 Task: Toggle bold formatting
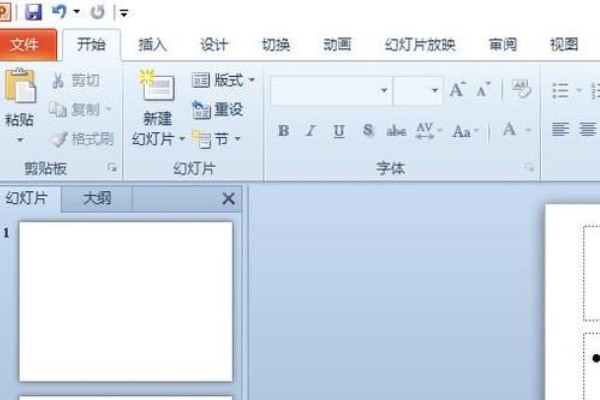click(283, 131)
